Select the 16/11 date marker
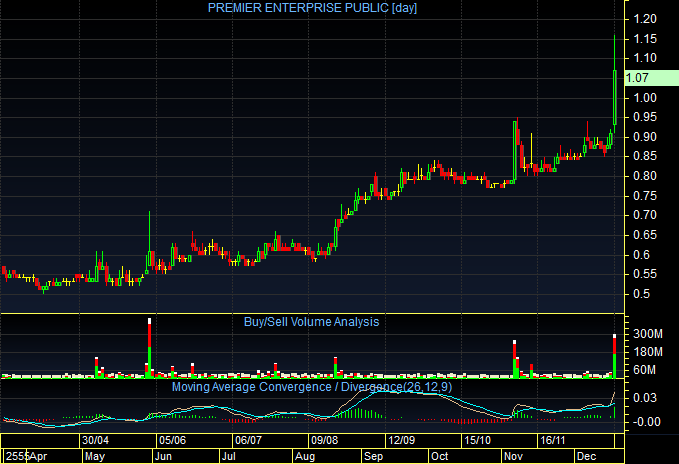This screenshot has height=464, width=679. coord(553,441)
